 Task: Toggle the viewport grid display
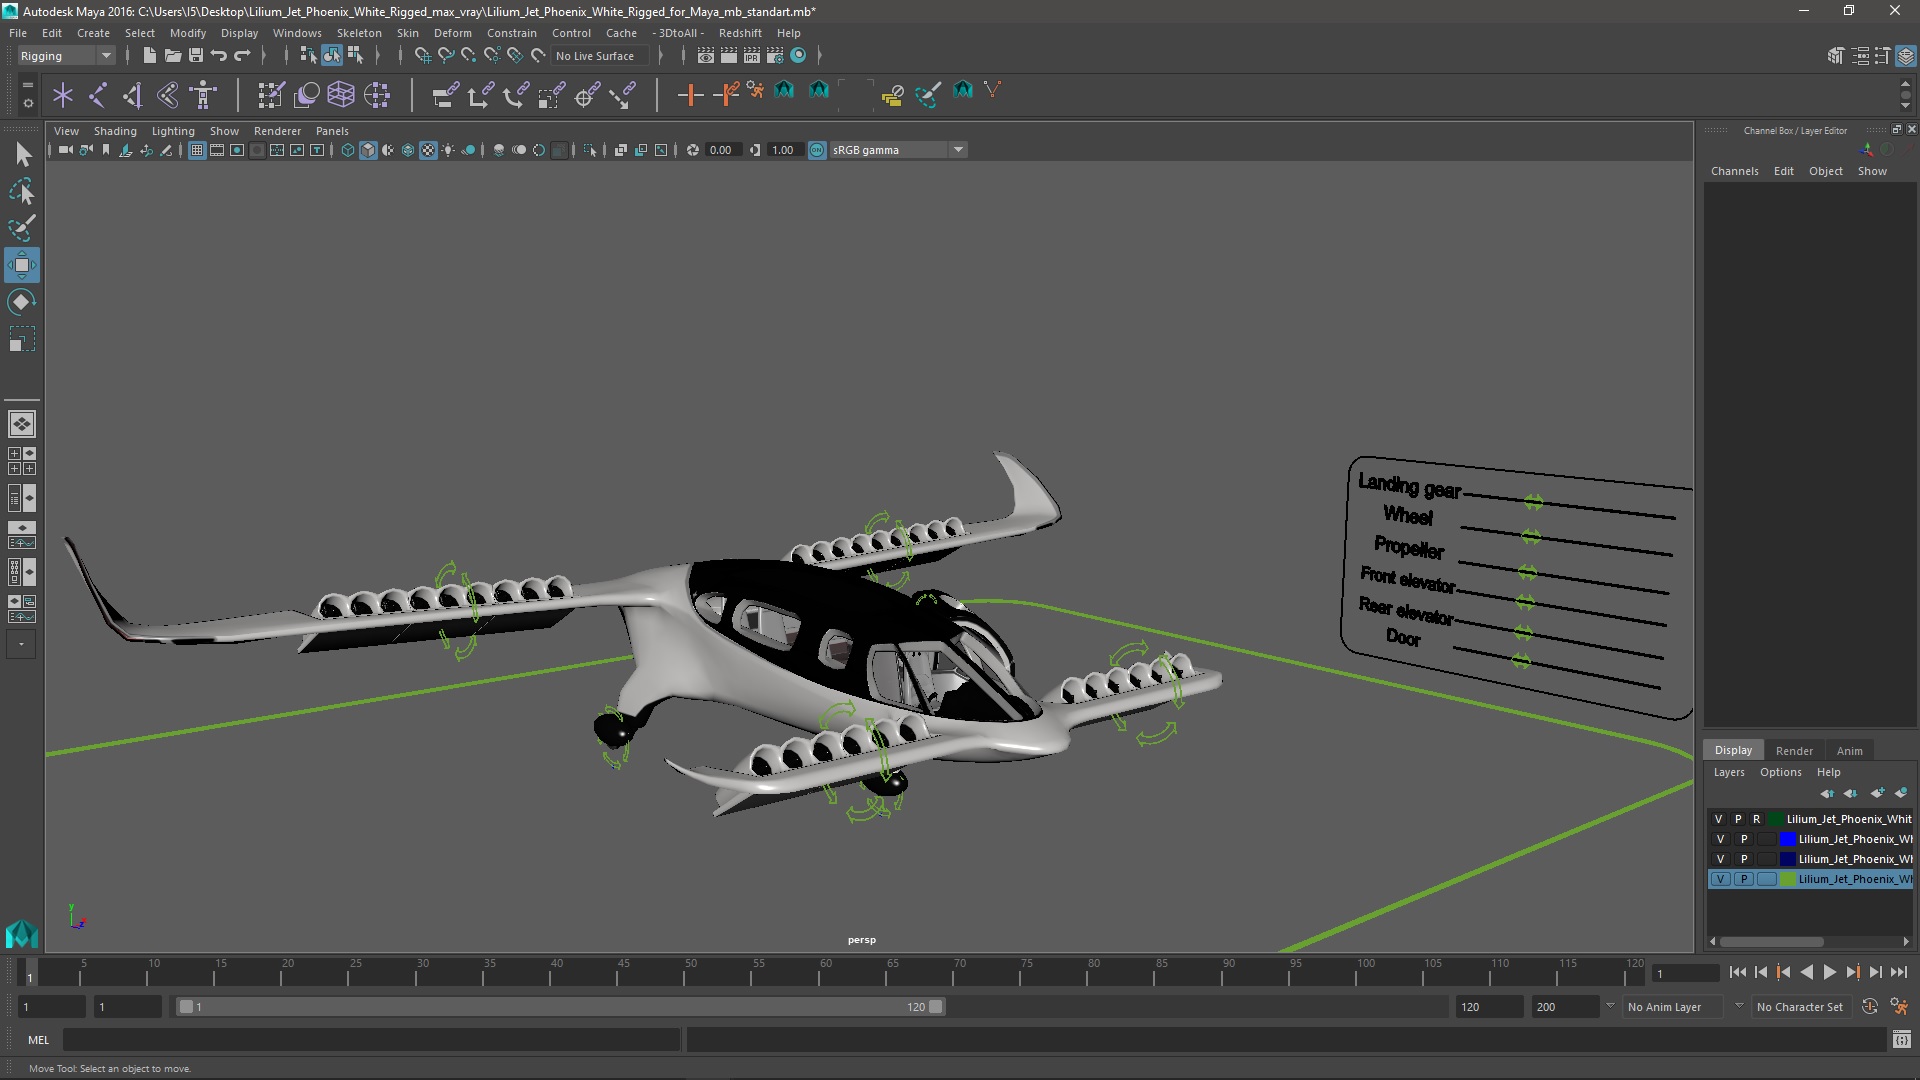point(197,150)
